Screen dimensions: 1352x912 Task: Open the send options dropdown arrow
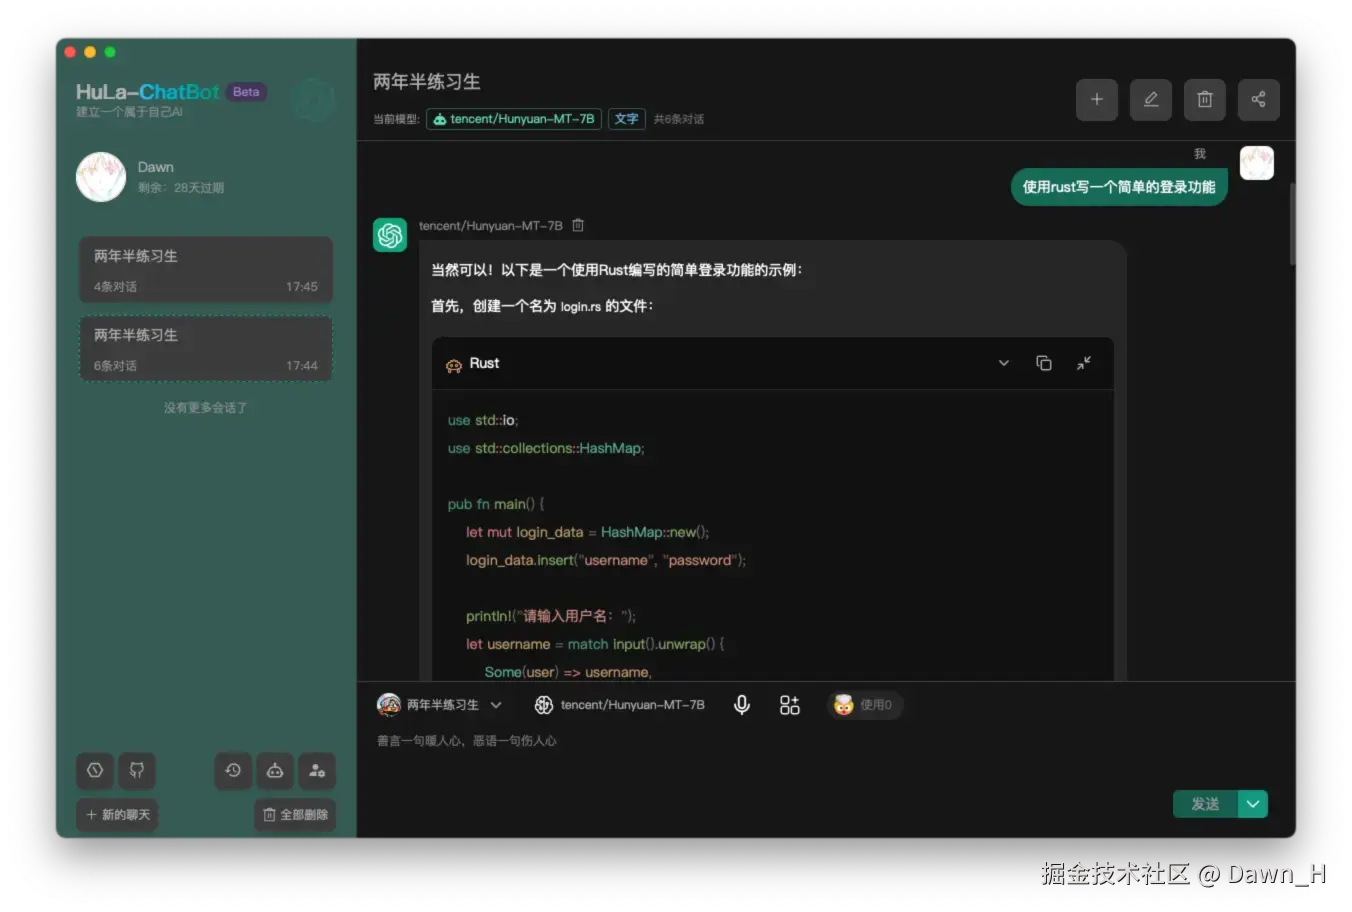(x=1253, y=804)
